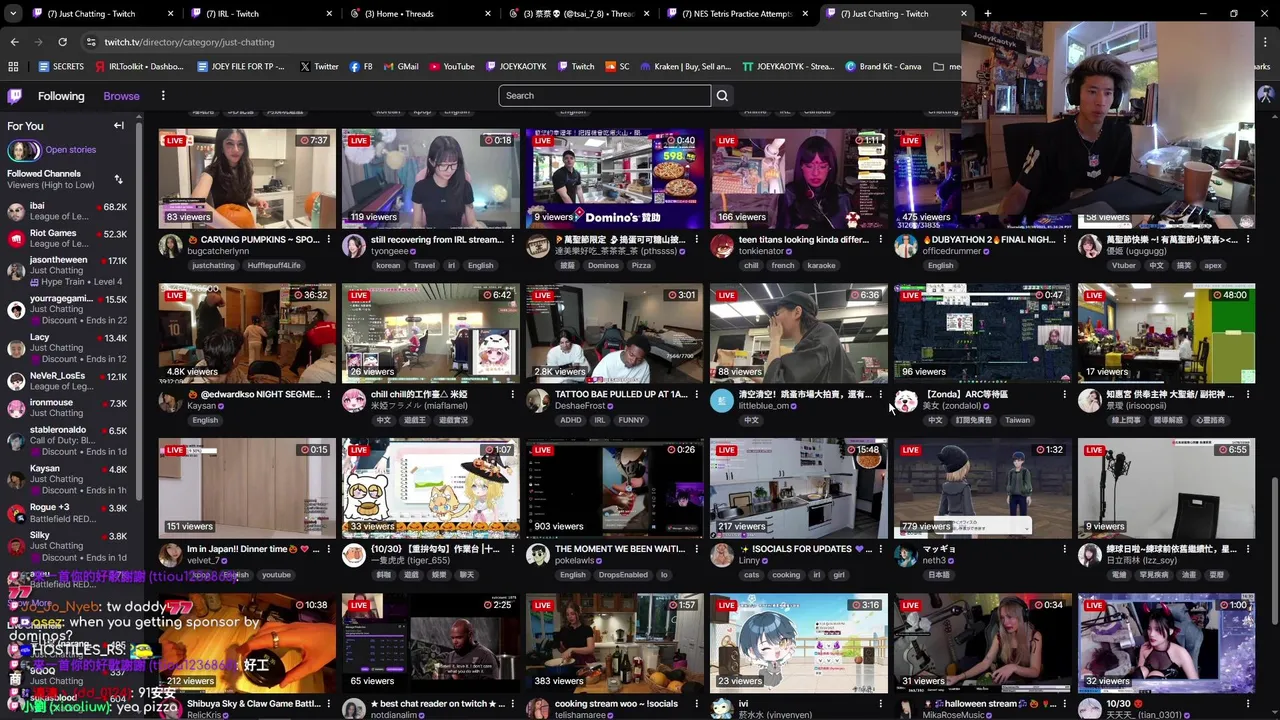Click the DropsEnabled tag
The width and height of the screenshot is (1280, 720).
click(x=623, y=575)
